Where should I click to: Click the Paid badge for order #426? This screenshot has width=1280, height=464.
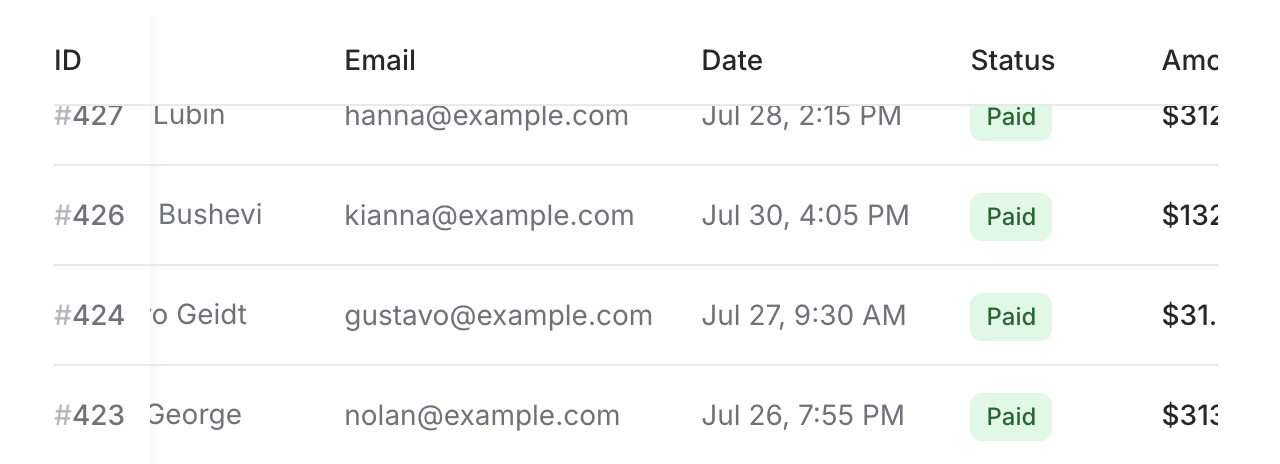click(1010, 217)
